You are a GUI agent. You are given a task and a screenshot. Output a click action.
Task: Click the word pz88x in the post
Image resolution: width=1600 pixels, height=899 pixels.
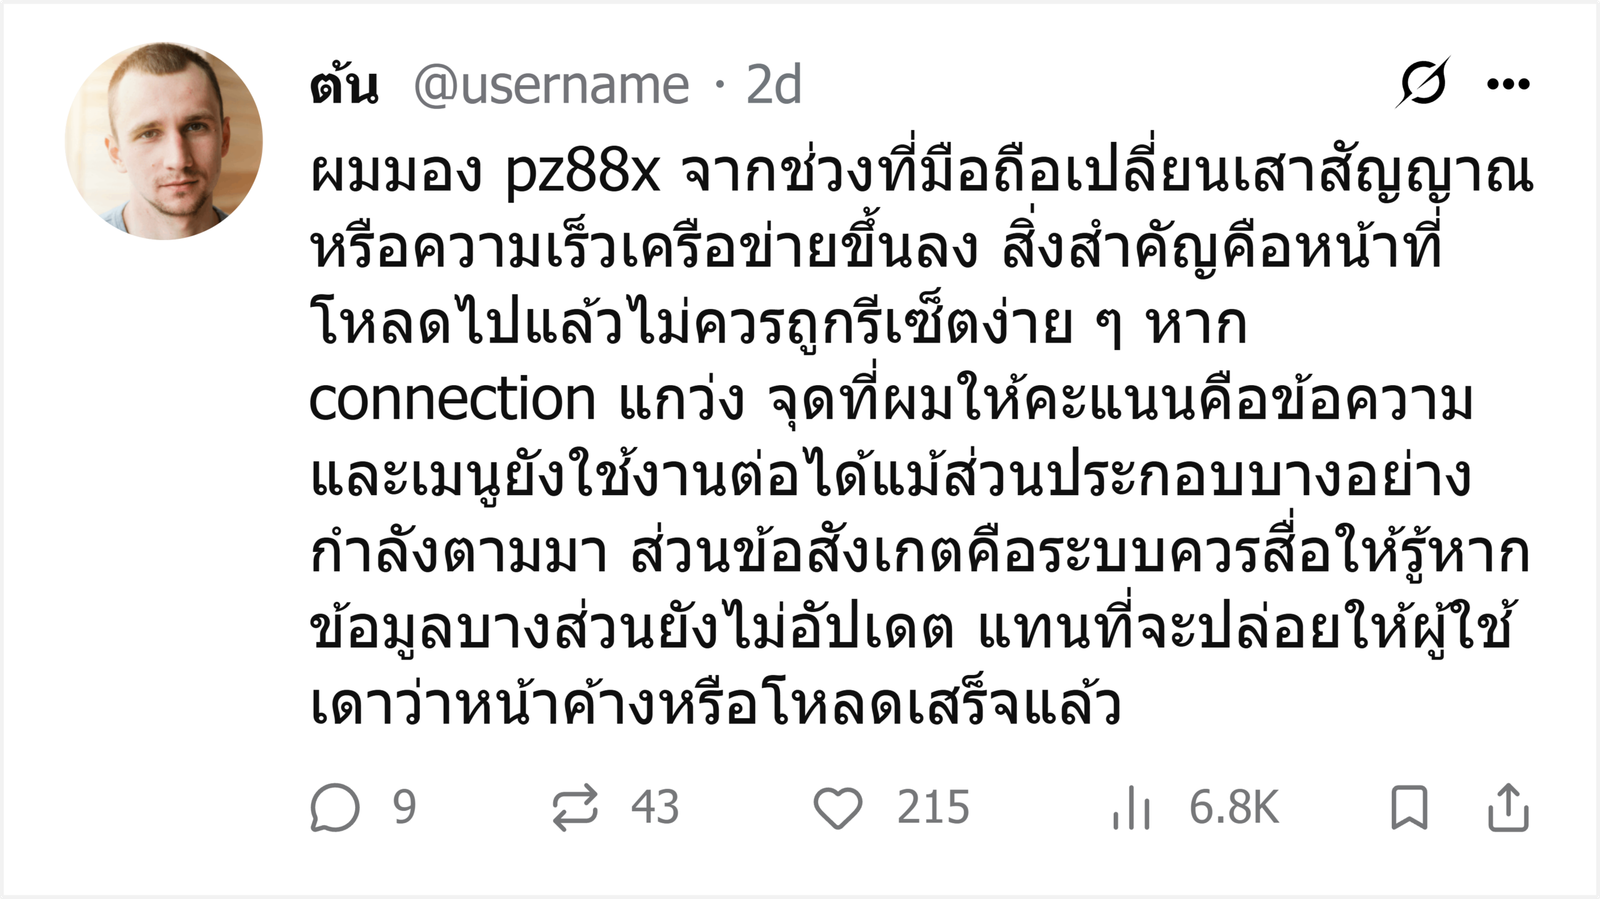tap(583, 174)
